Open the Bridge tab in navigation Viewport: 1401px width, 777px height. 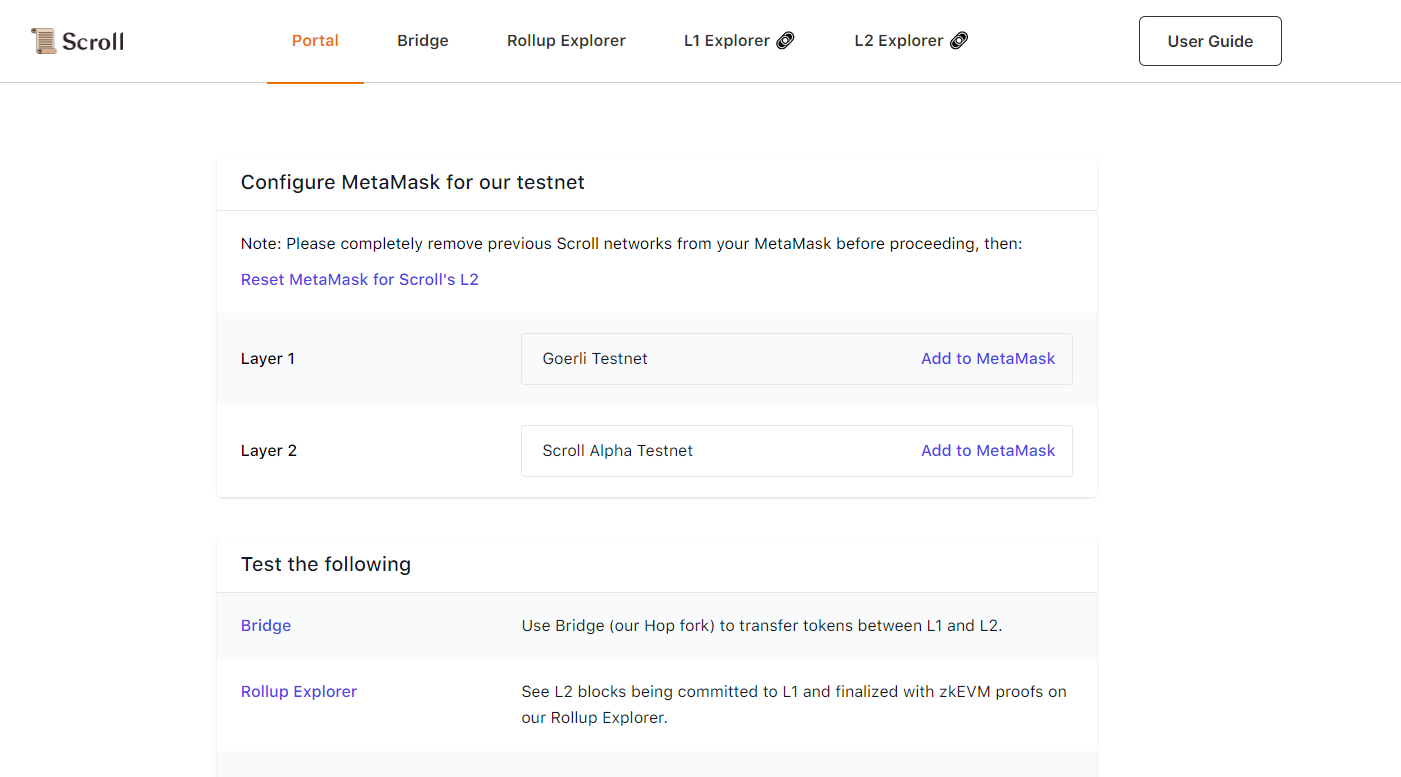[423, 41]
